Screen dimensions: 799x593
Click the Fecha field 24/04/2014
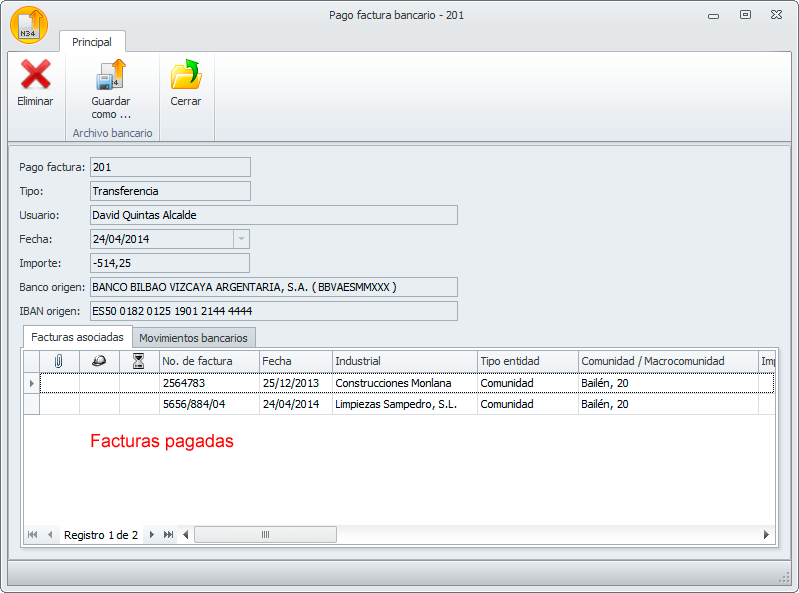click(162, 239)
